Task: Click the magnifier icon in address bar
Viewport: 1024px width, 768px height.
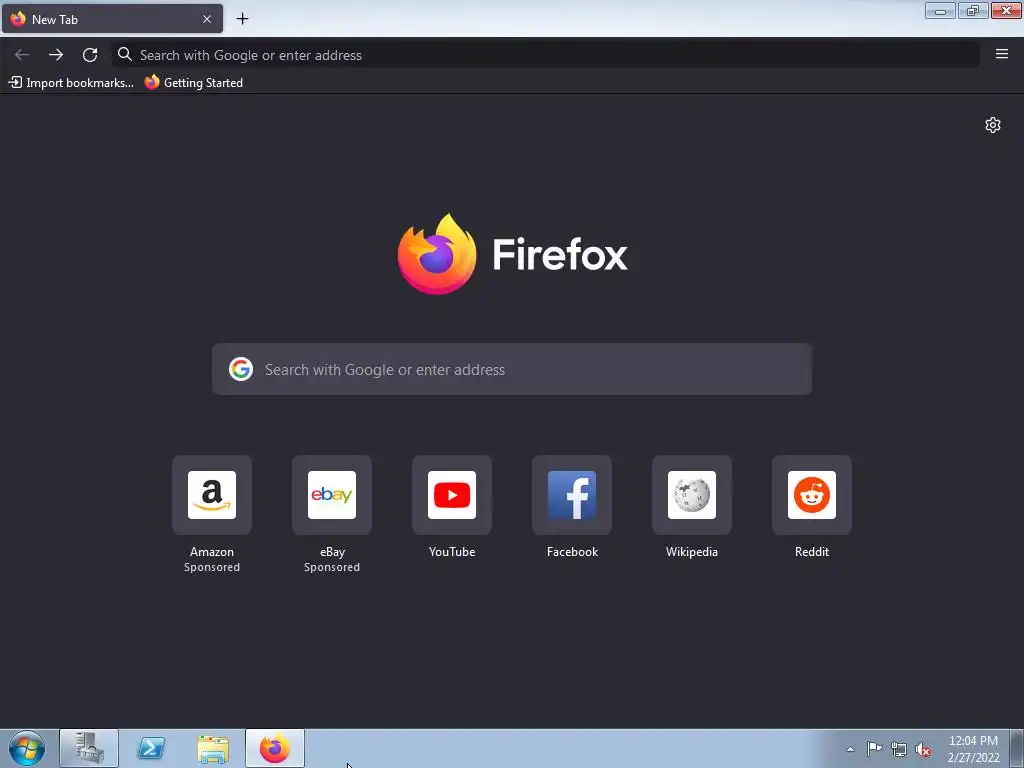Action: [125, 54]
